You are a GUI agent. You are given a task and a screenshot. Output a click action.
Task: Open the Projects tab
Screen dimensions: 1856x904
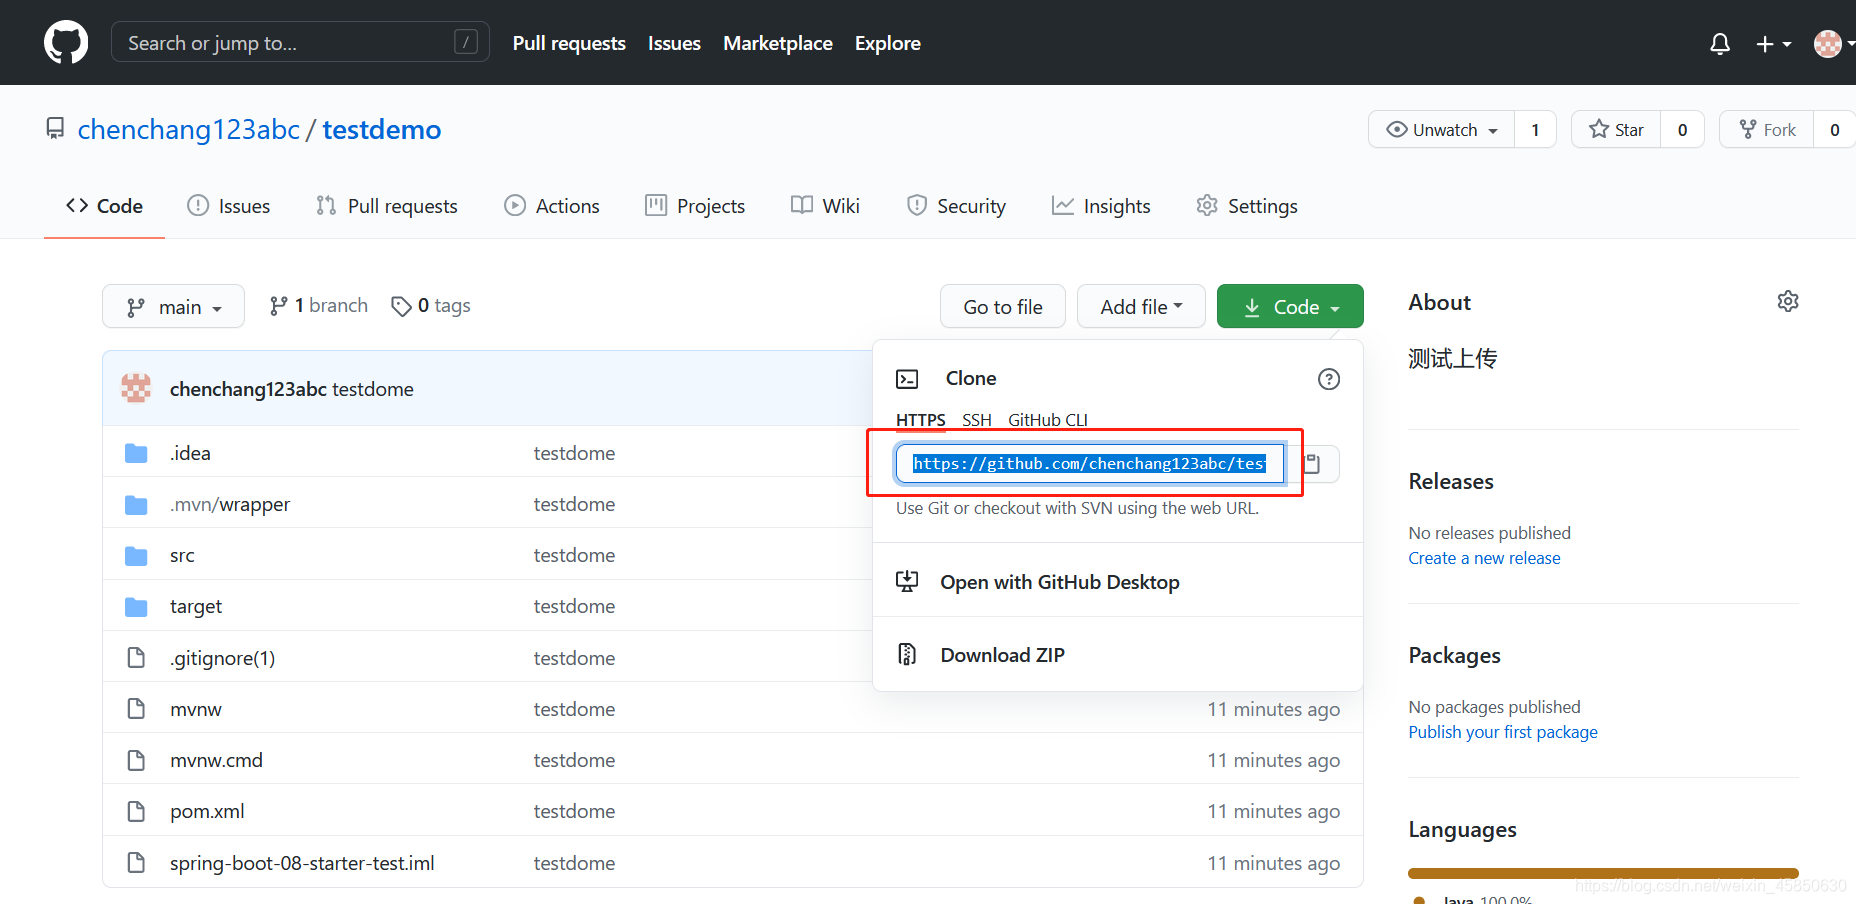coord(695,206)
